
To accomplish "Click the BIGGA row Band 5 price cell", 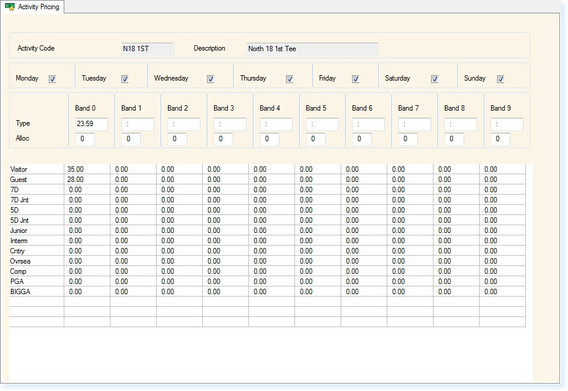I will [x=318, y=292].
